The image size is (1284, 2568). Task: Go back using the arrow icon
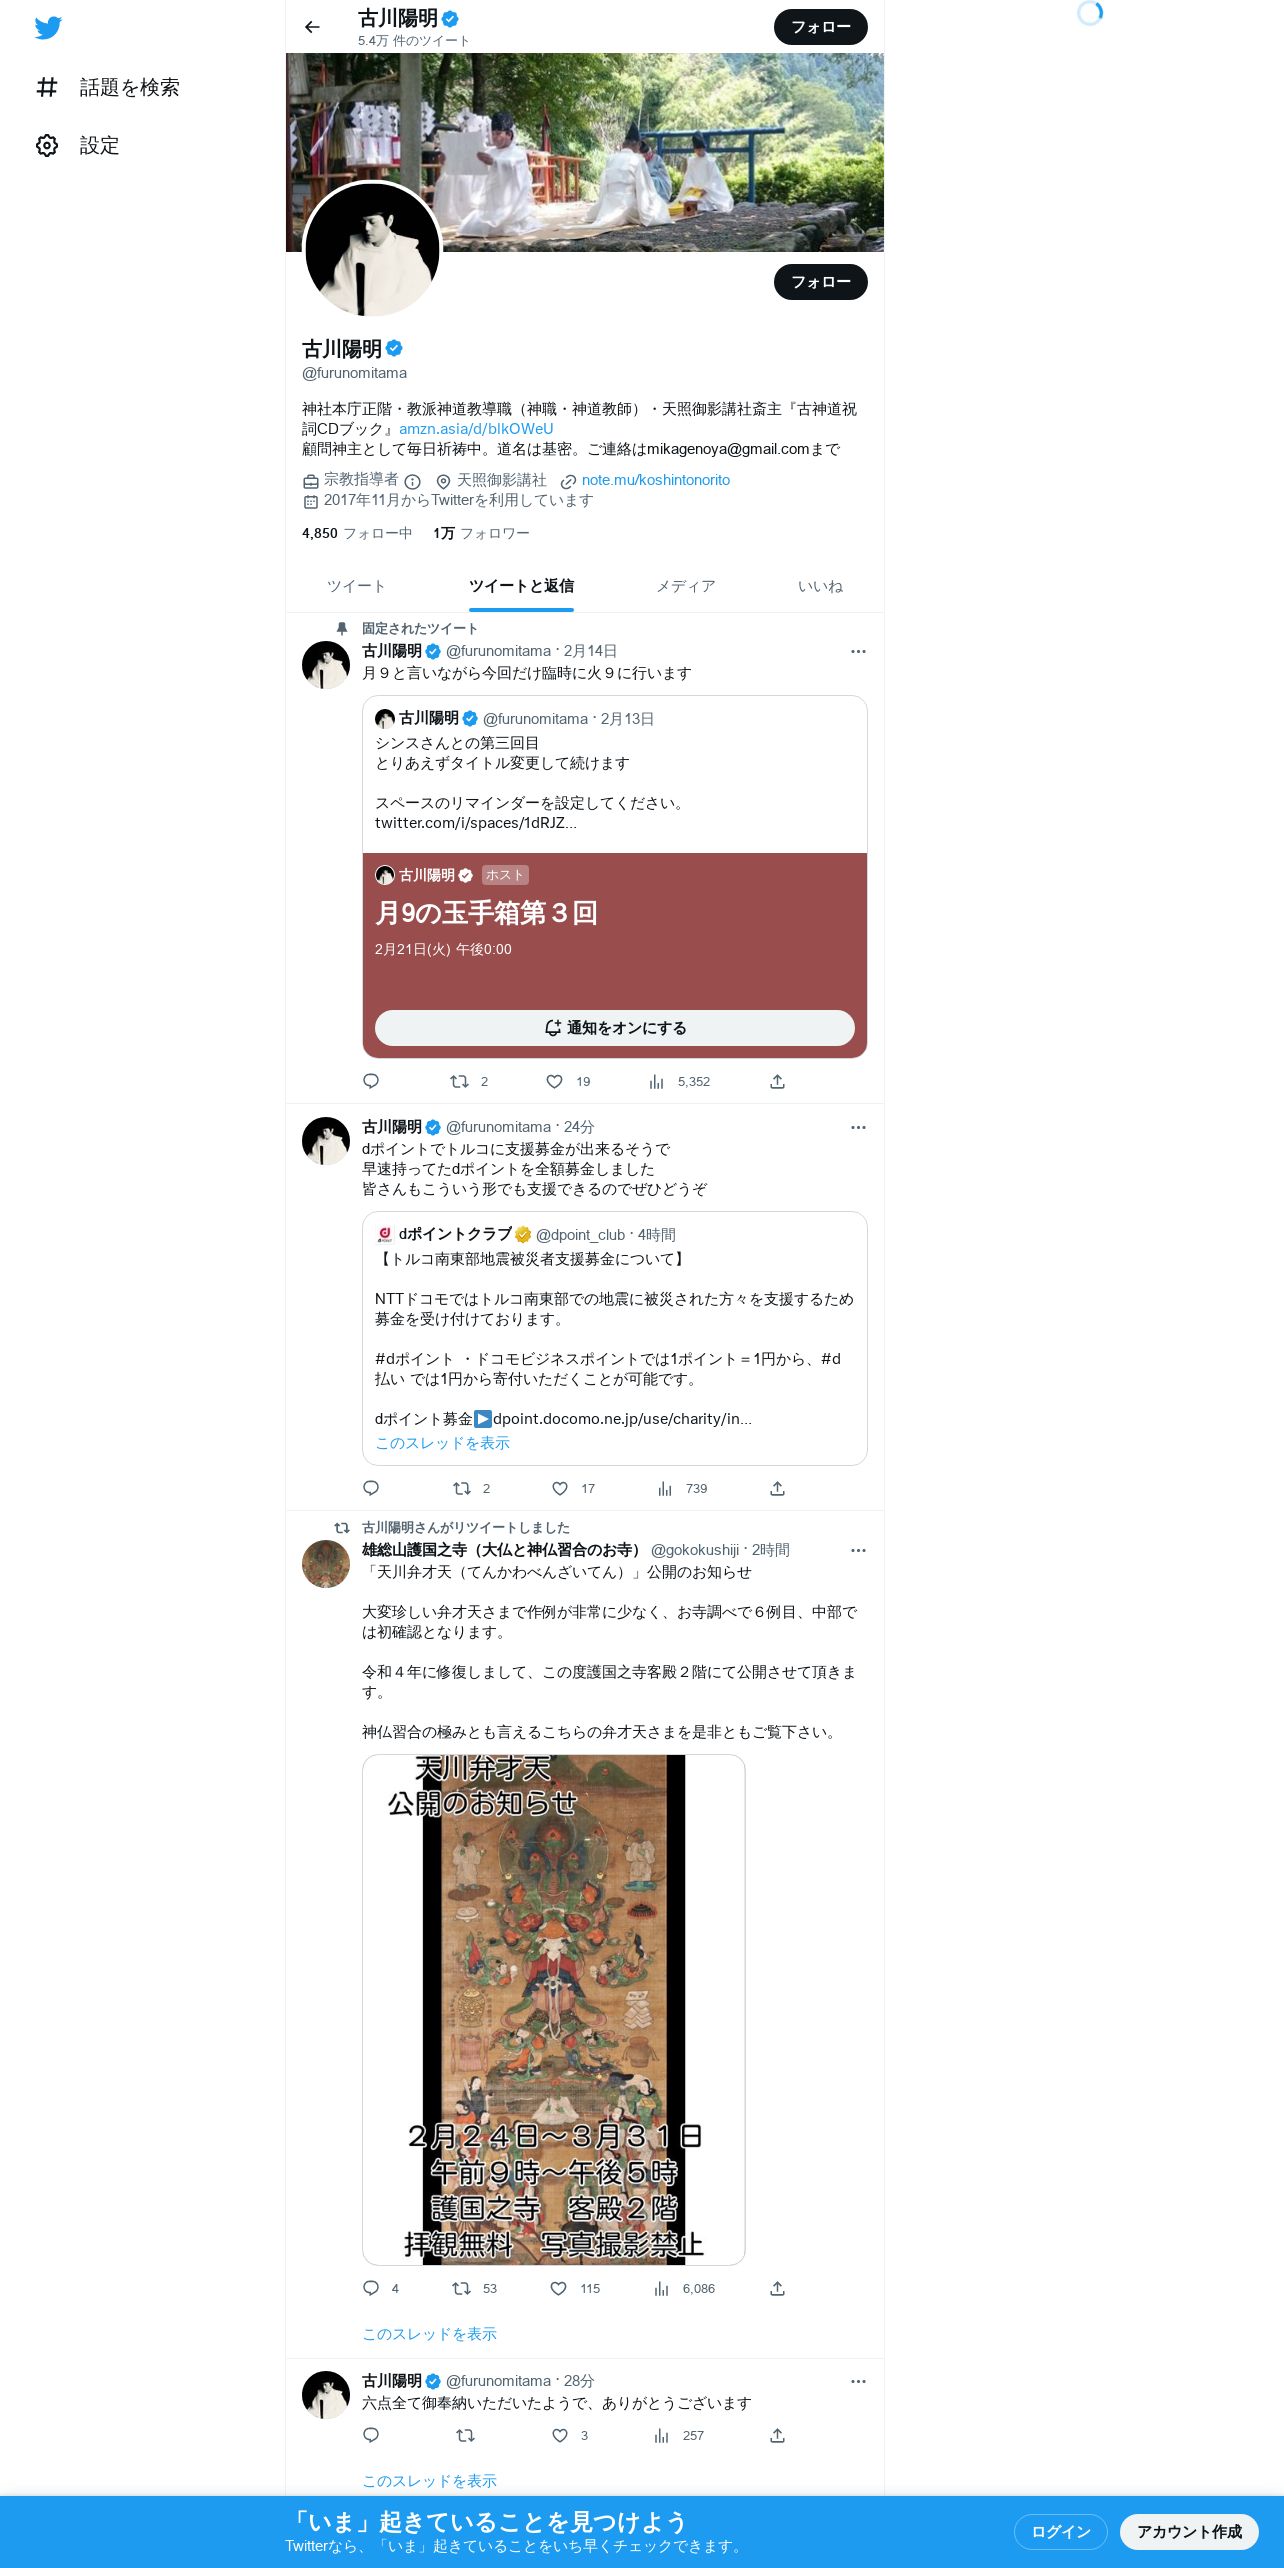[x=312, y=27]
